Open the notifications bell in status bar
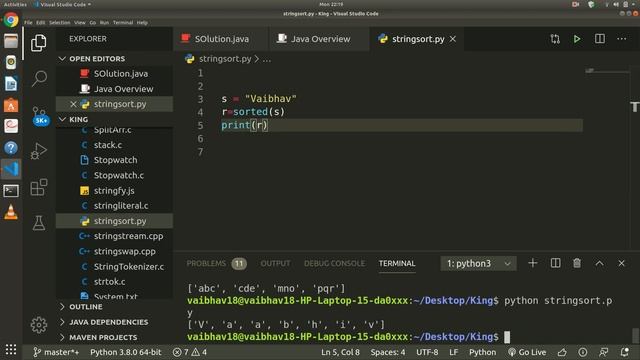The image size is (640, 360). tap(624, 352)
